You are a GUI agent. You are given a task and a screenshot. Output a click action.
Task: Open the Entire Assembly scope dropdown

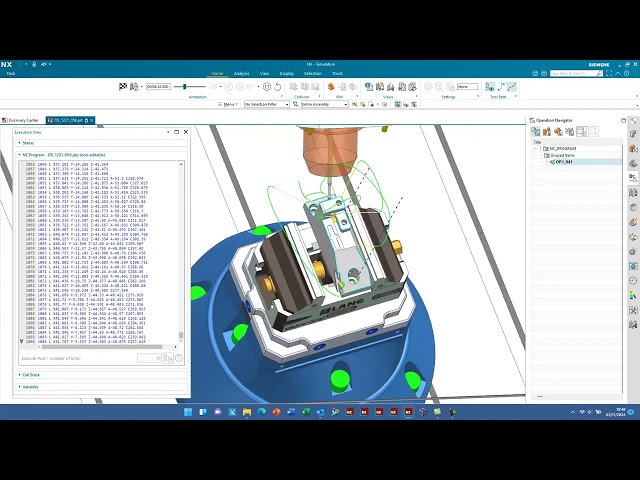(324, 104)
